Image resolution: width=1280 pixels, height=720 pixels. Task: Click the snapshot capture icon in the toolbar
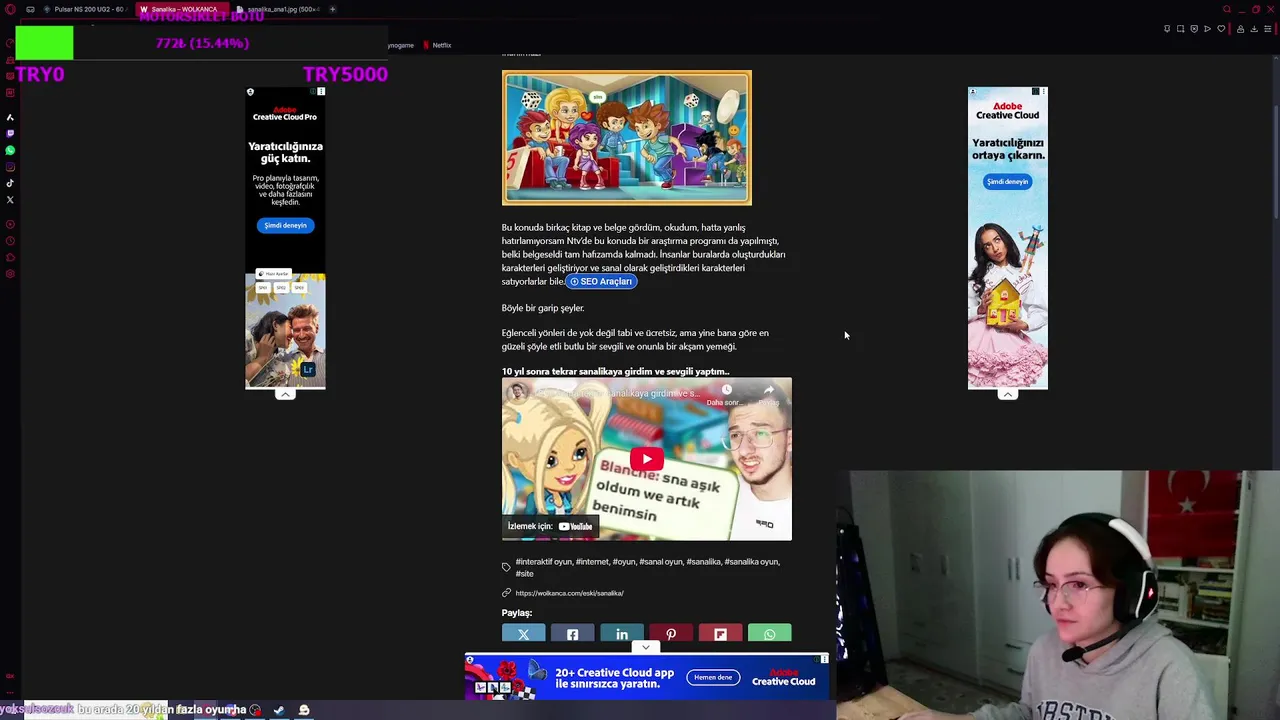[1181, 29]
